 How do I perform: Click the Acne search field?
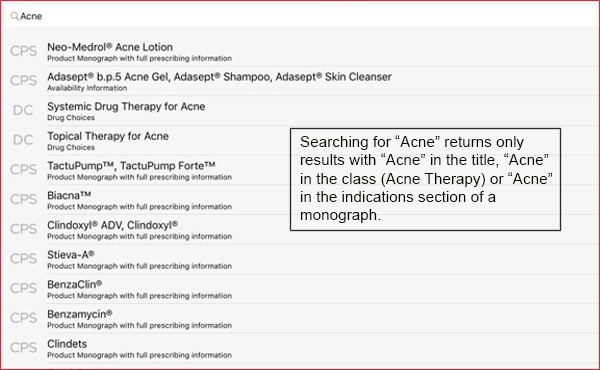pos(302,16)
